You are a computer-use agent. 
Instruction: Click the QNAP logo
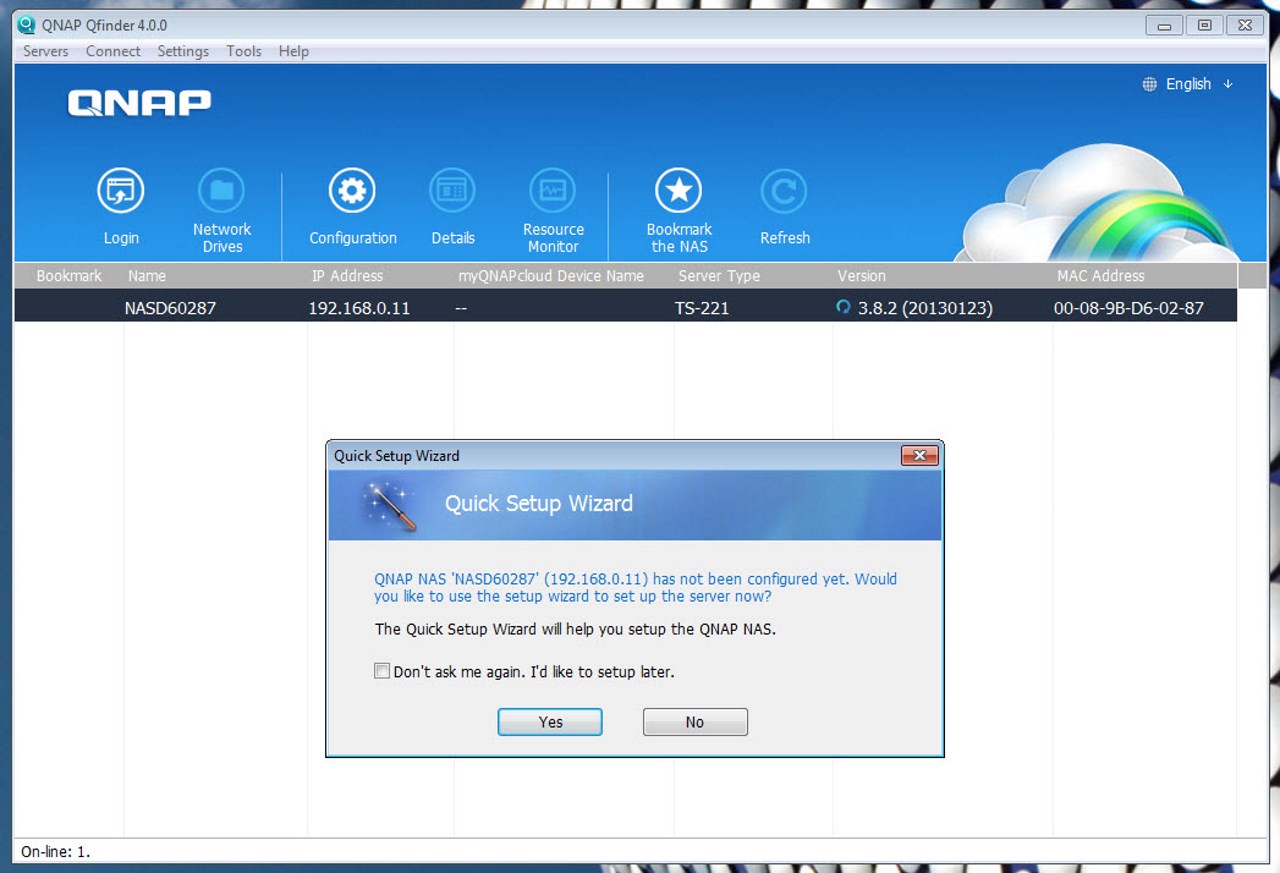point(139,102)
